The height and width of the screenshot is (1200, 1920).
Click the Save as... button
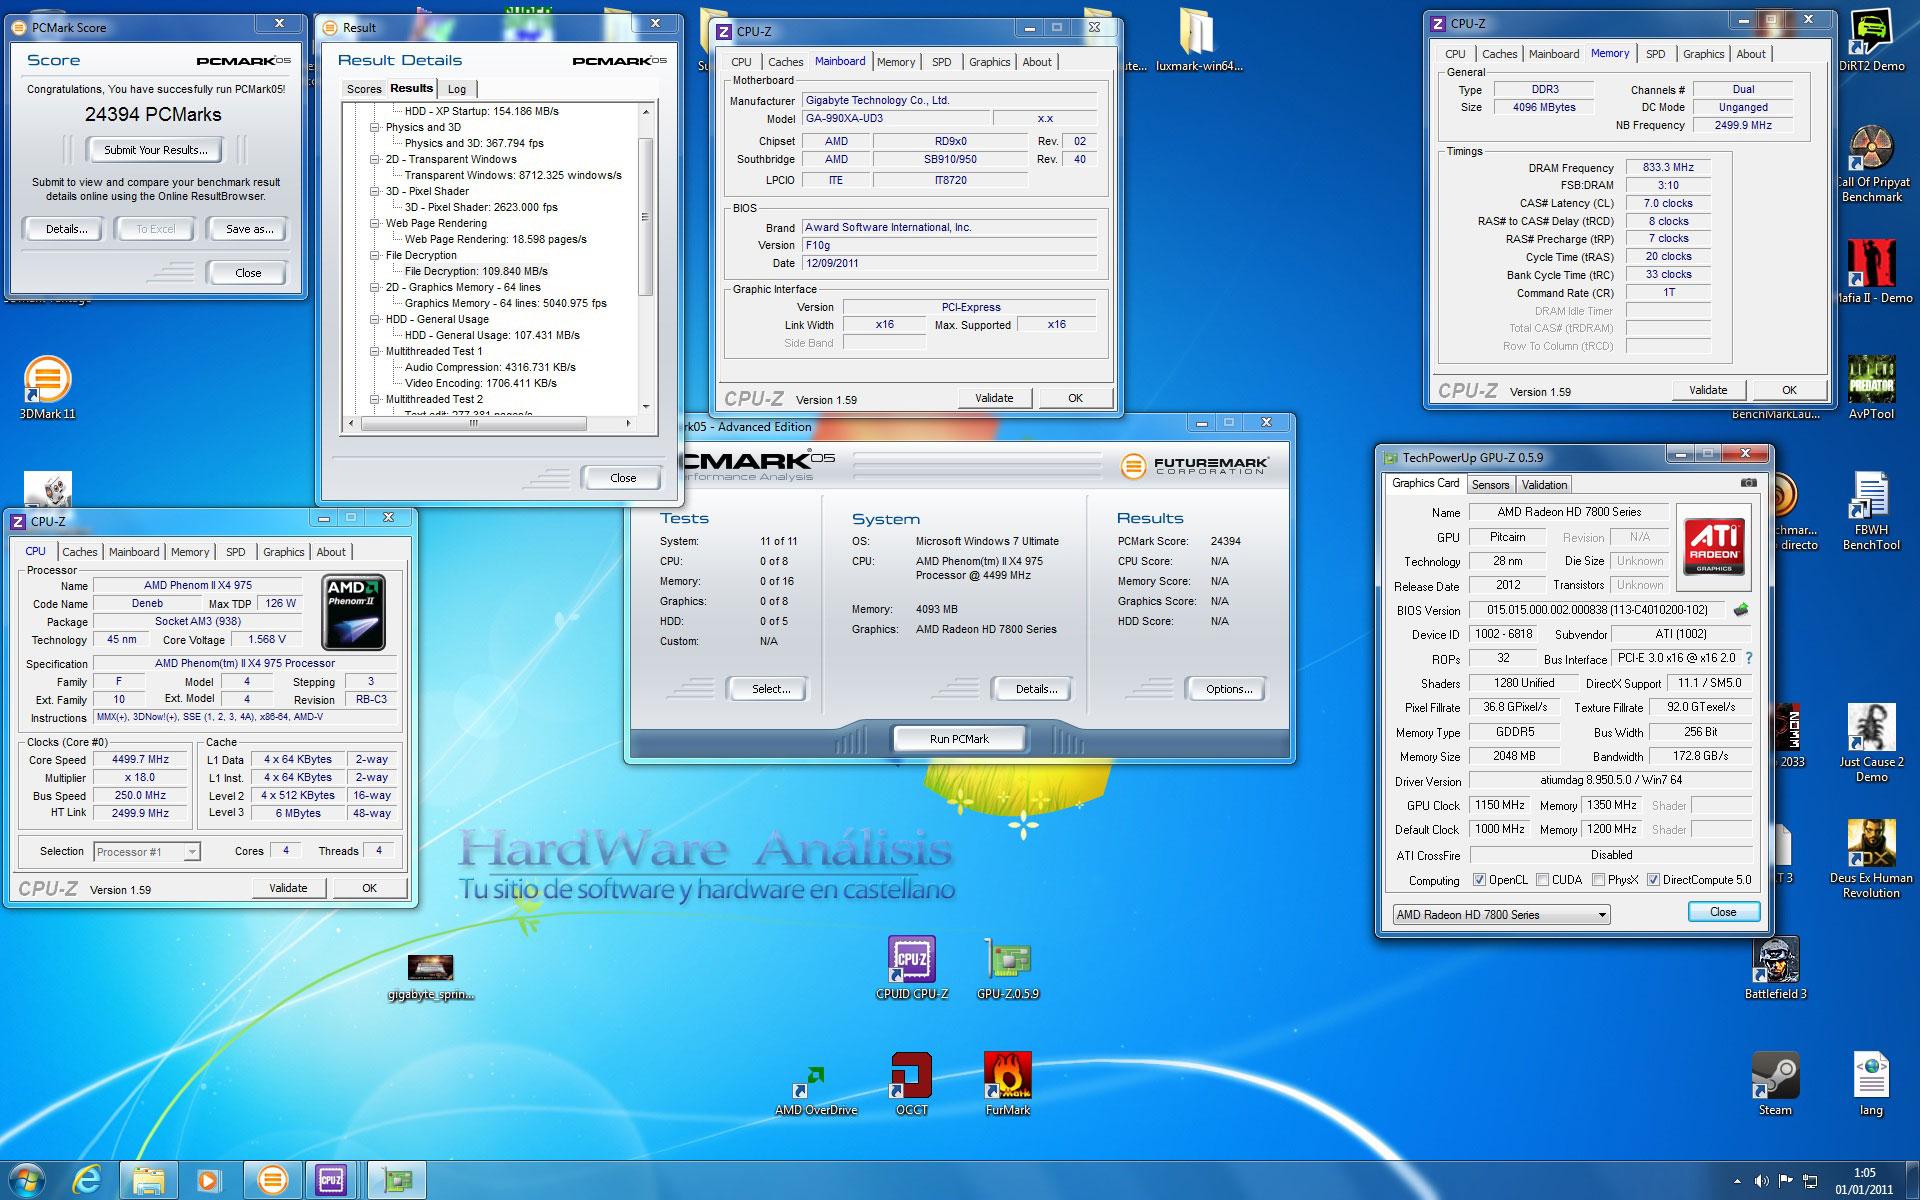[x=250, y=229]
